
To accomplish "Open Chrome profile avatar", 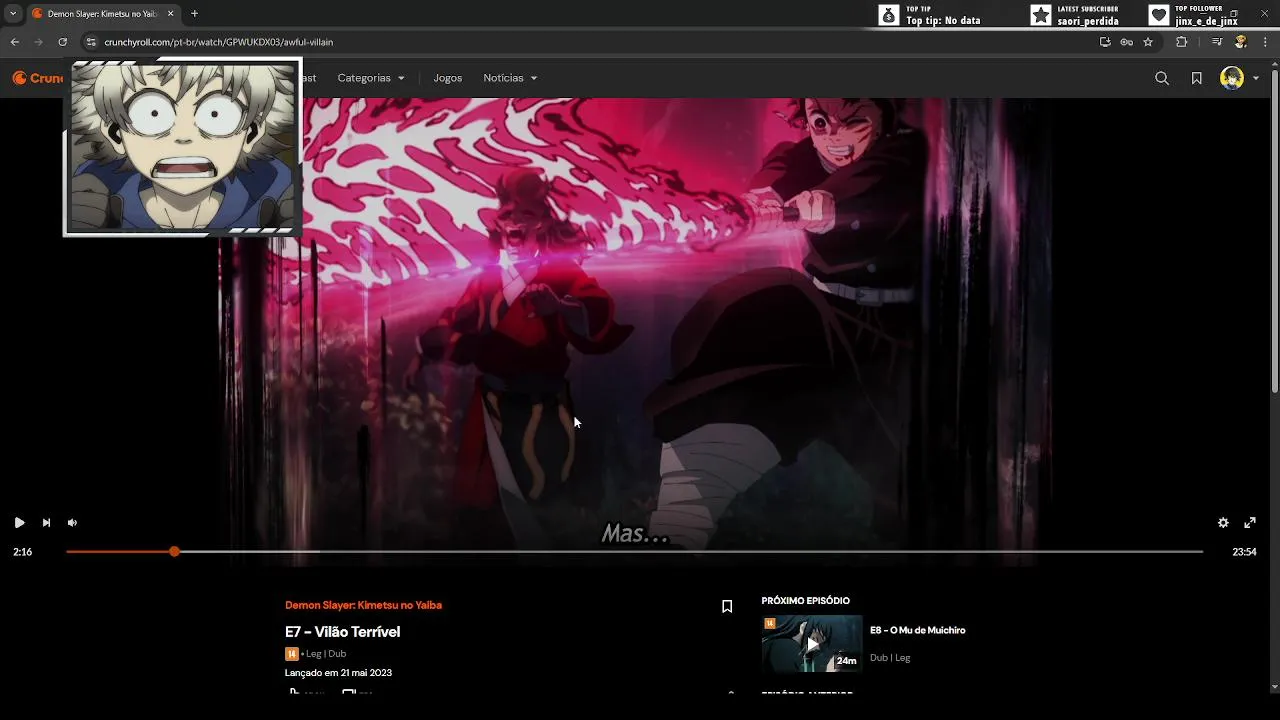I will tap(1241, 42).
